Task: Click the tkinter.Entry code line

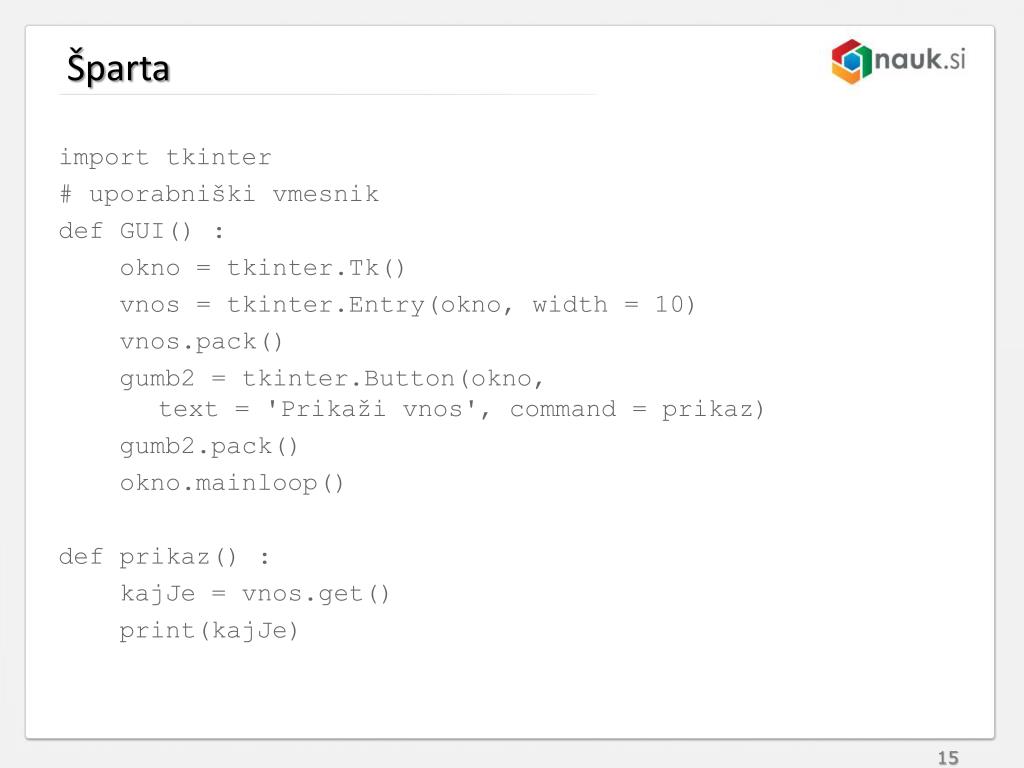Action: (408, 305)
